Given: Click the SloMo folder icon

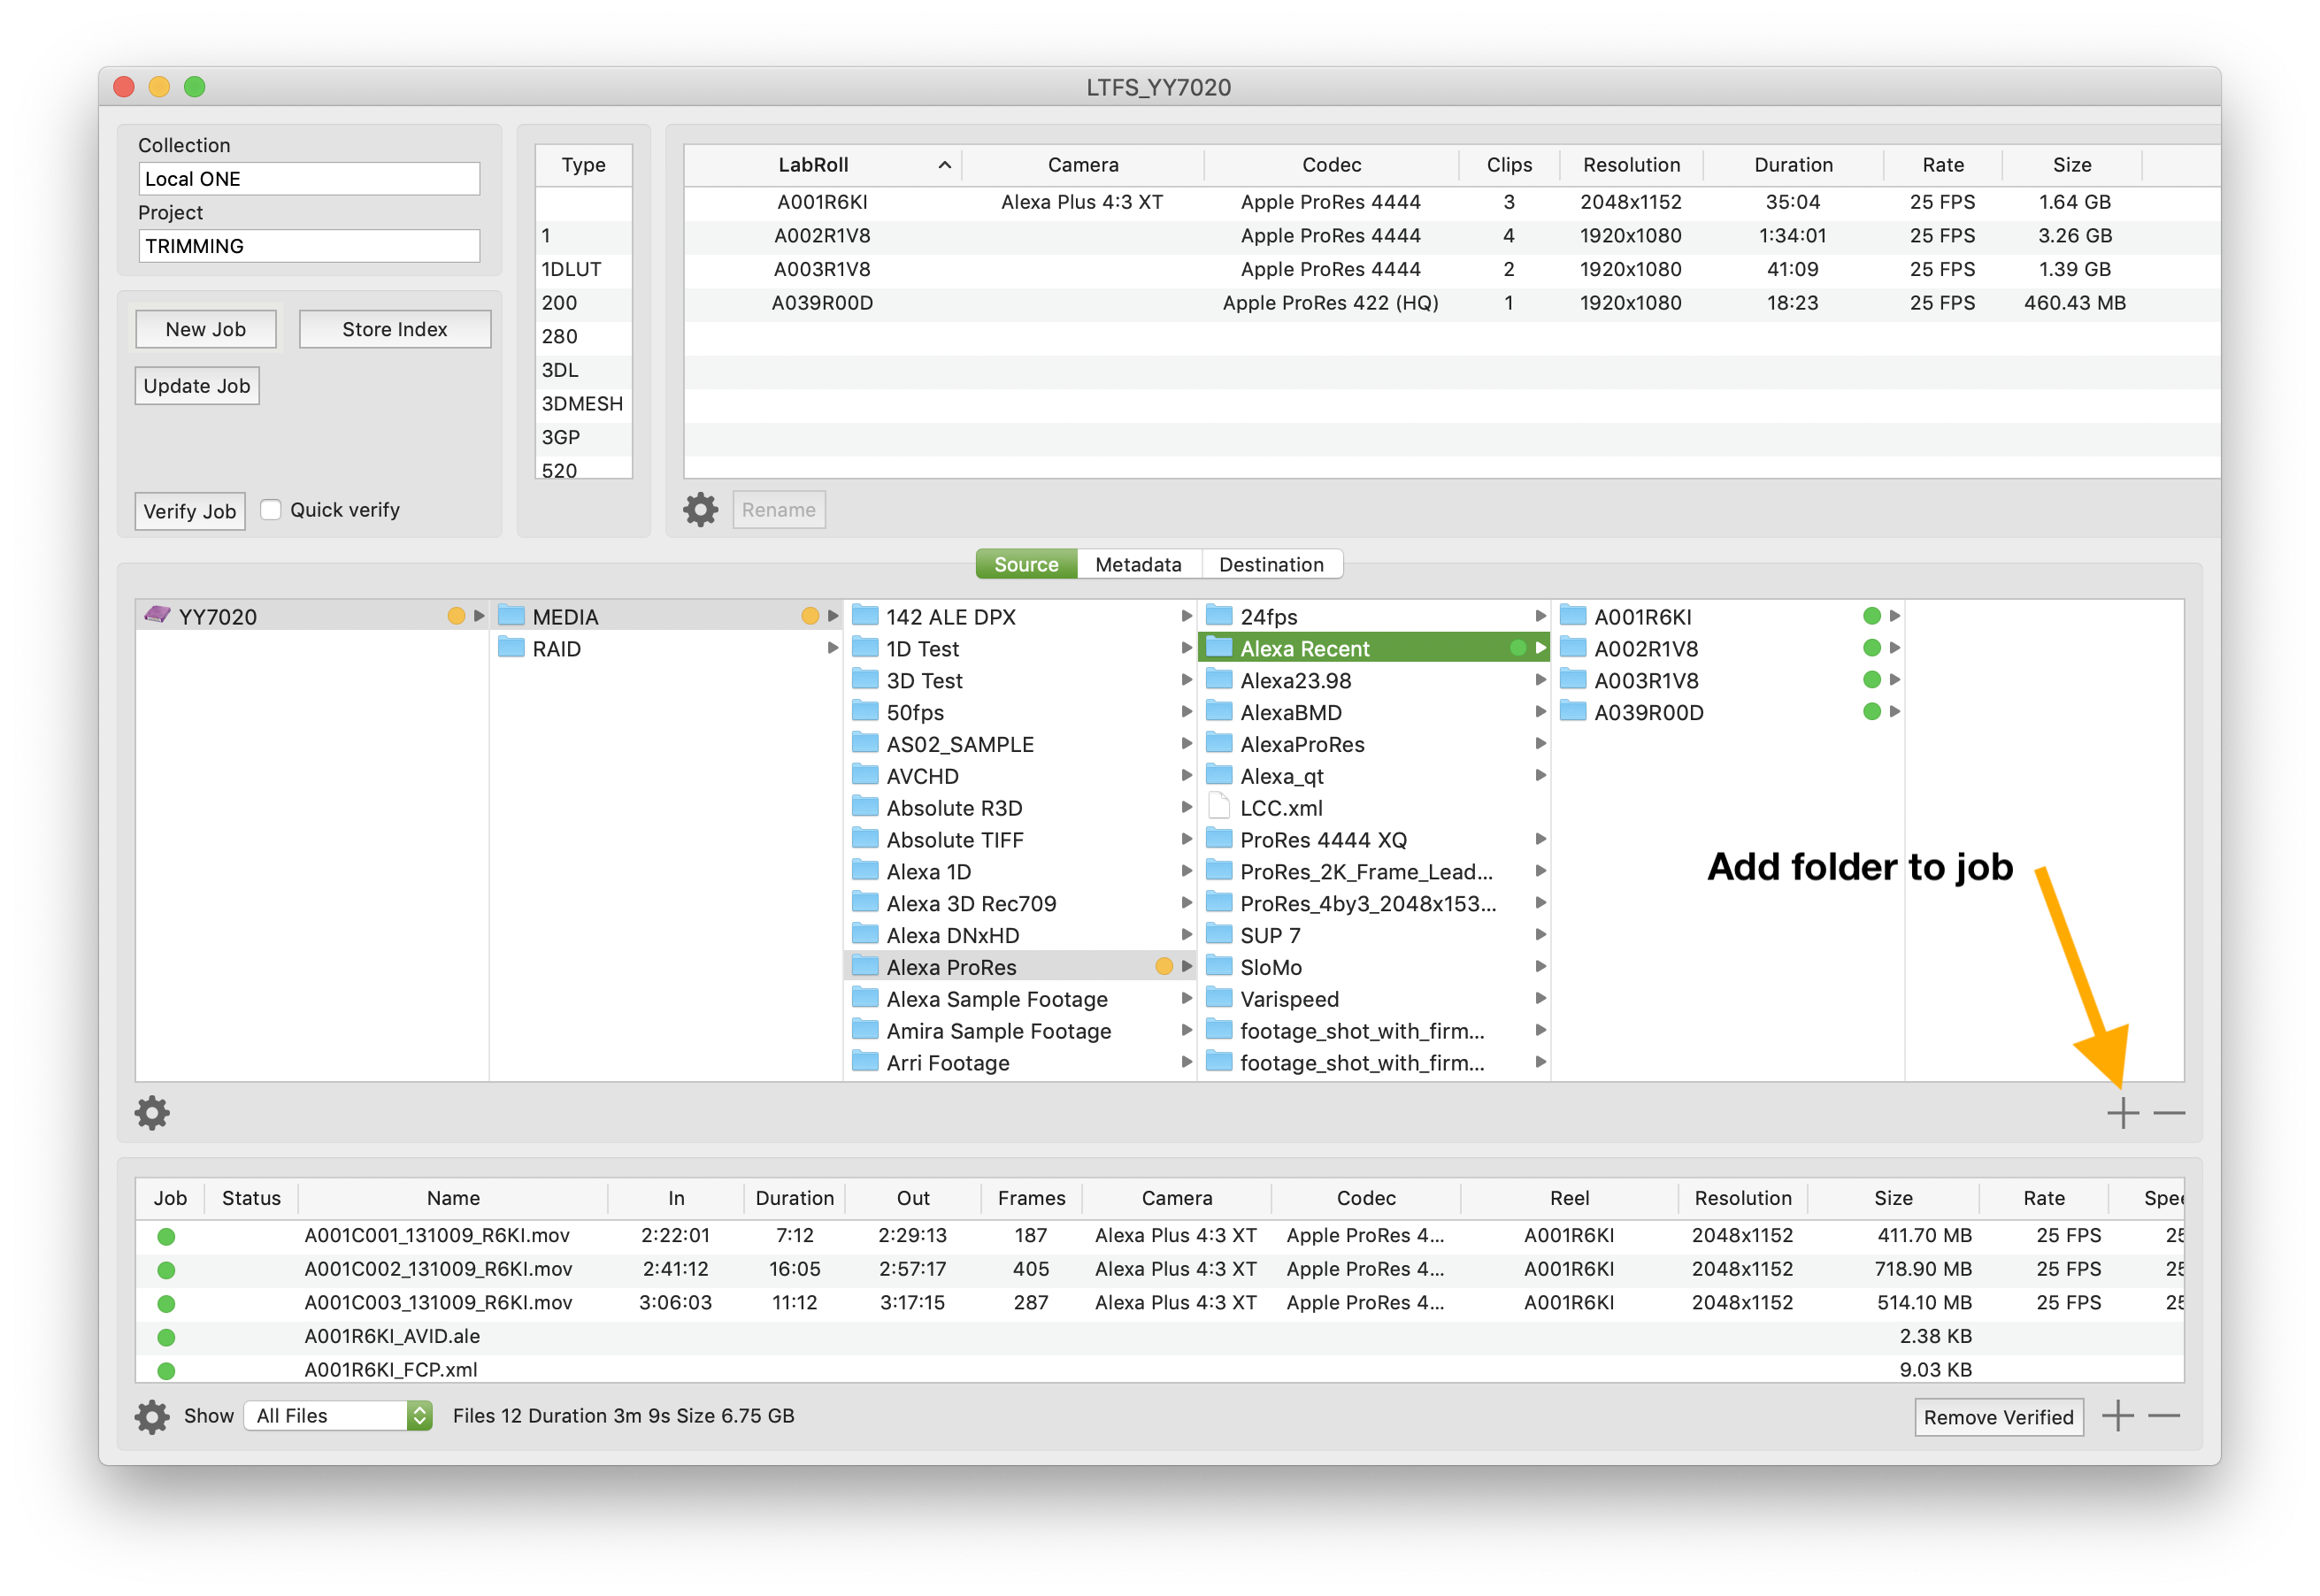Looking at the screenshot, I should coord(1218,965).
